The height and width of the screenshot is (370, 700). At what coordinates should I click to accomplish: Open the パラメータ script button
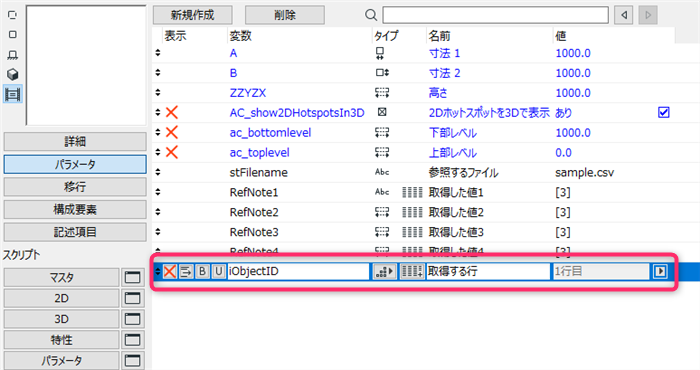[x=61, y=361]
